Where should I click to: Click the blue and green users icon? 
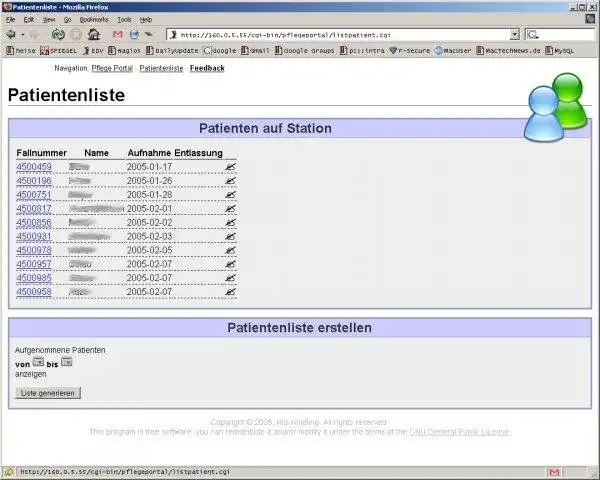[x=556, y=107]
